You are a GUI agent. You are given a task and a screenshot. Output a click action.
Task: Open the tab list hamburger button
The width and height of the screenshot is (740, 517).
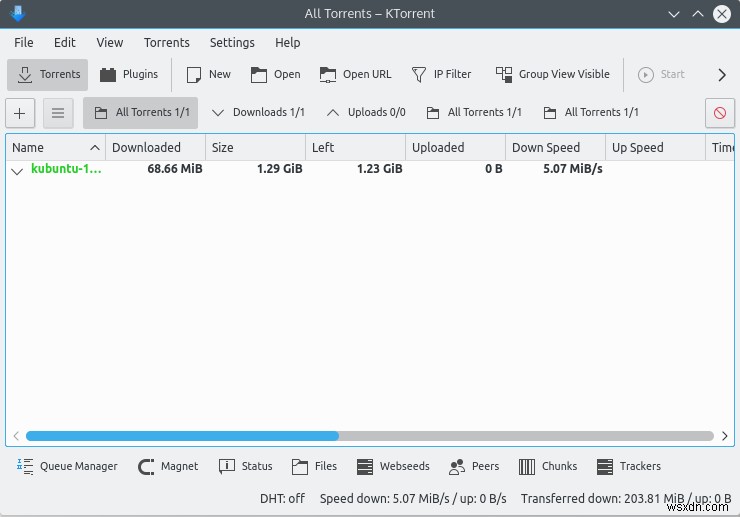pos(58,113)
